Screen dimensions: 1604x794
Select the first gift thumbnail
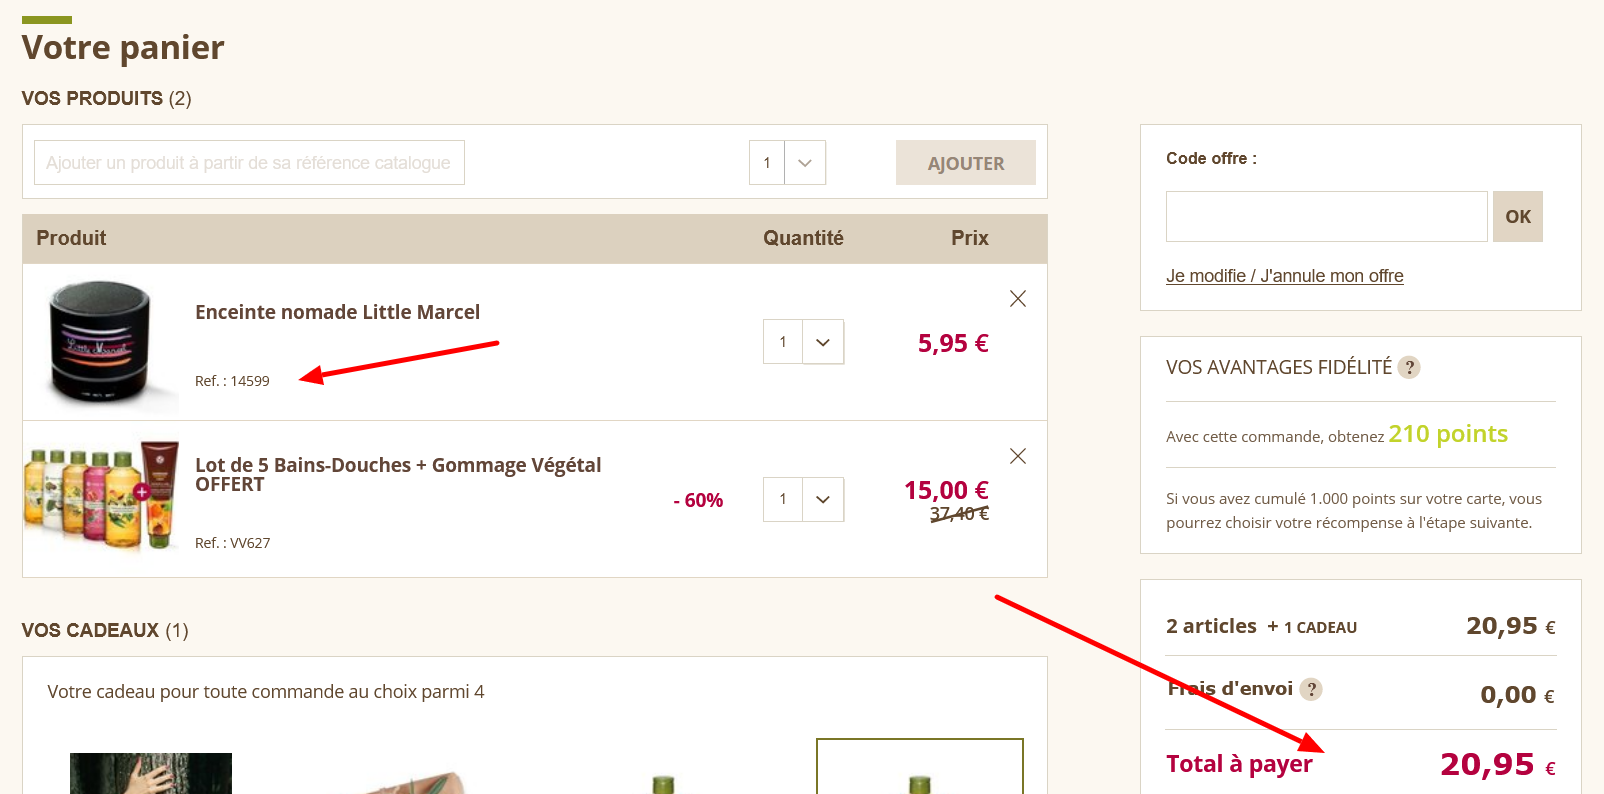[150, 773]
